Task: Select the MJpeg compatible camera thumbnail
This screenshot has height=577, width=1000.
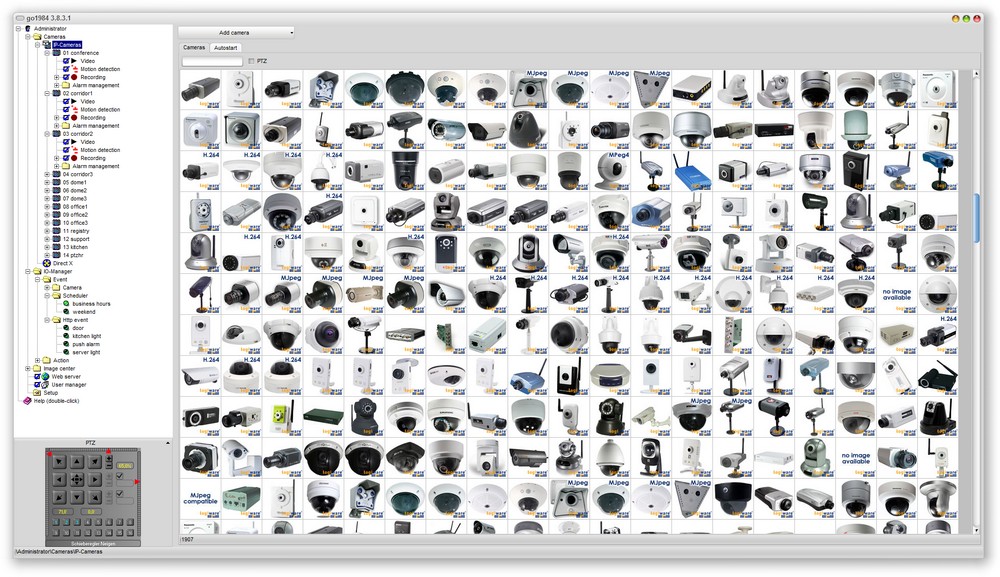Action: click(200, 498)
